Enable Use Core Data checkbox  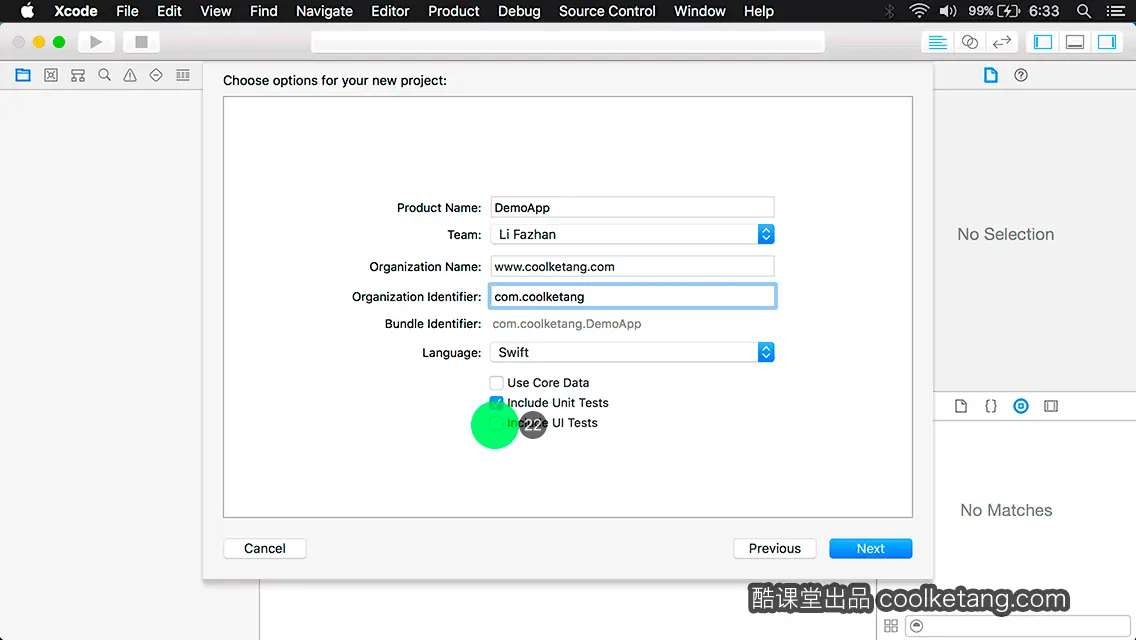(496, 383)
